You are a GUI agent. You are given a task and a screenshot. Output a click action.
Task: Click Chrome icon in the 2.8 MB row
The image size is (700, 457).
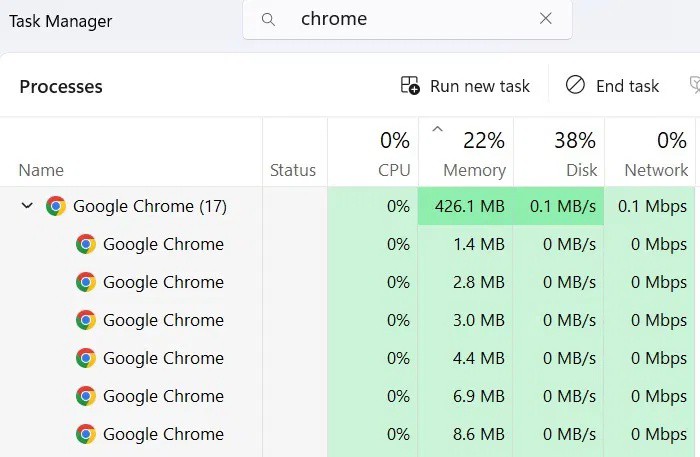pos(86,282)
